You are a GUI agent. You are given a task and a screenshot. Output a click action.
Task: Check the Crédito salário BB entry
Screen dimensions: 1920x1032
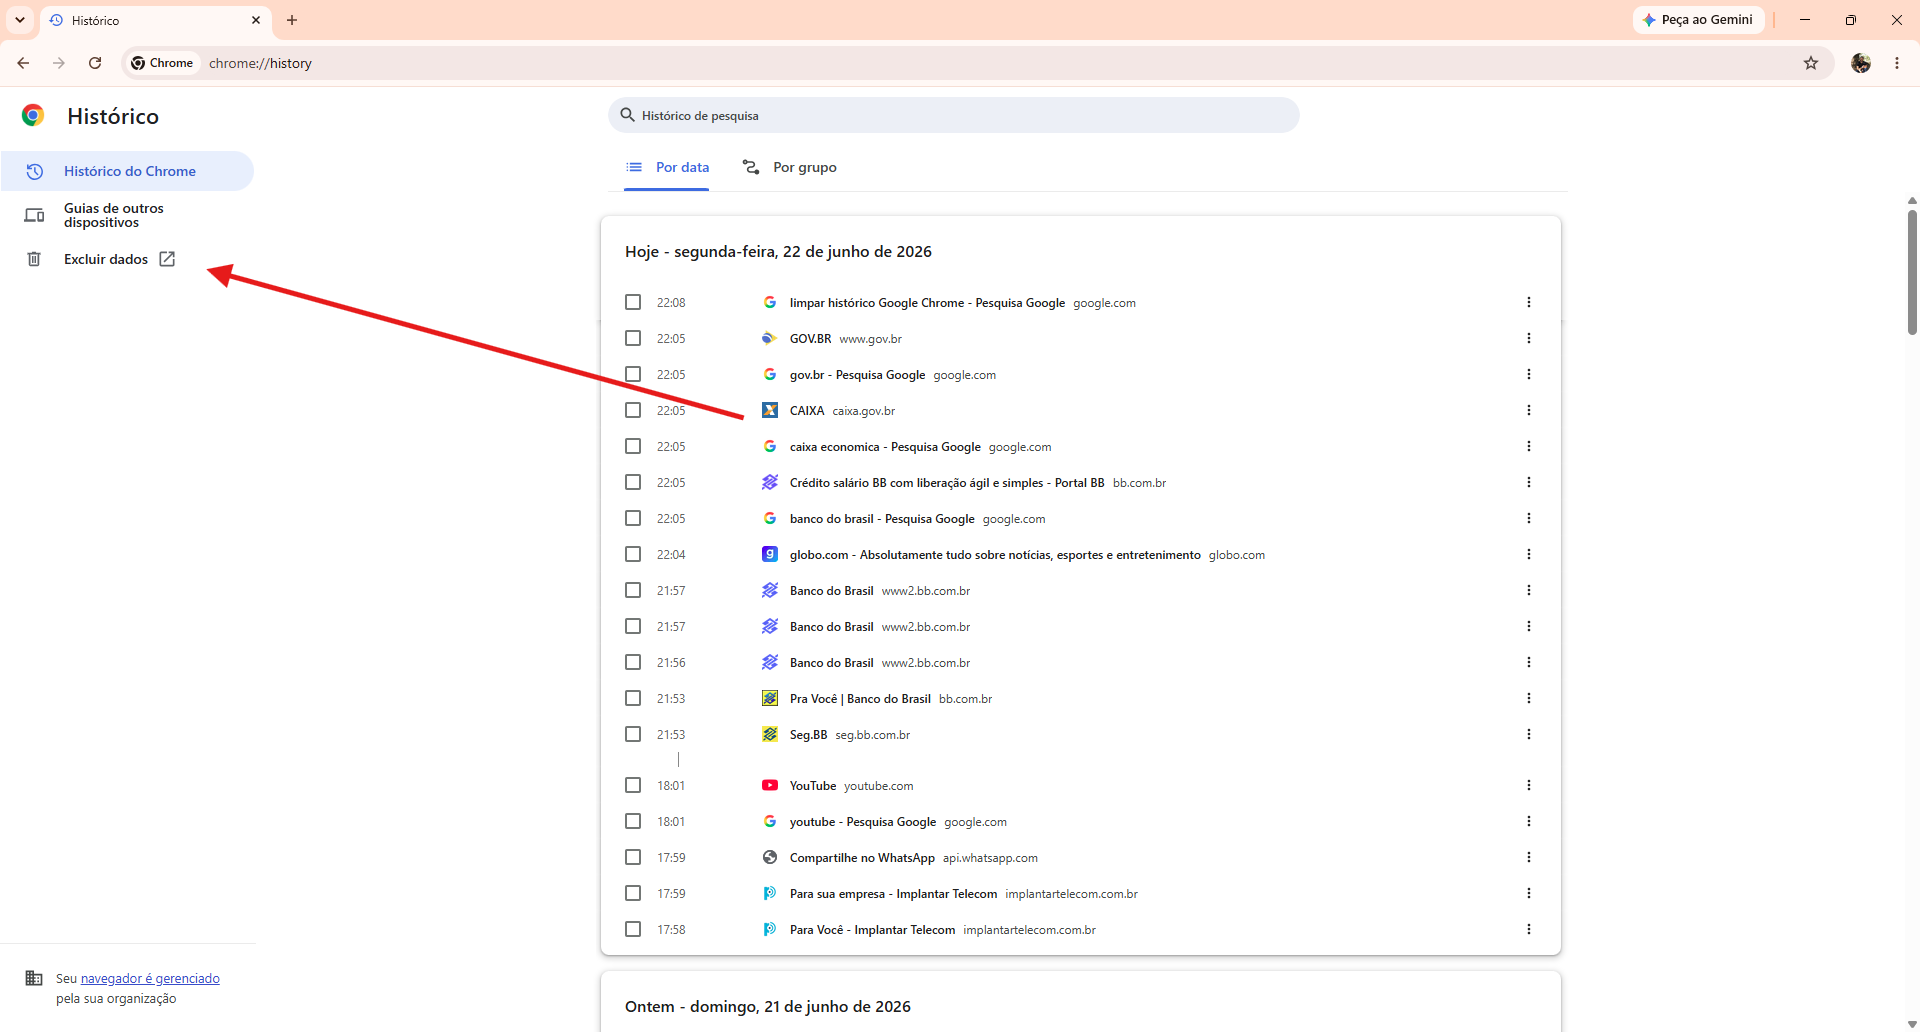click(x=633, y=482)
